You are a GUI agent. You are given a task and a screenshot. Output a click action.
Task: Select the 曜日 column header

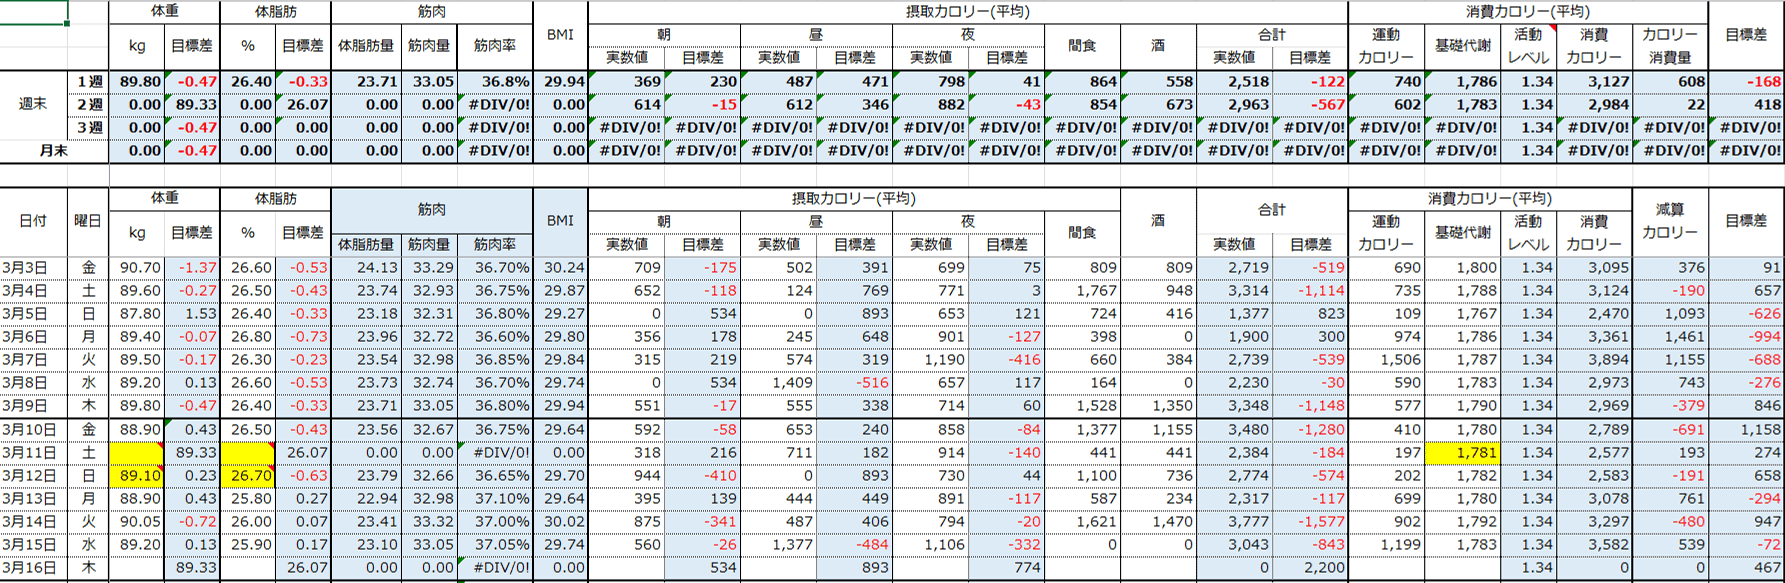88,221
